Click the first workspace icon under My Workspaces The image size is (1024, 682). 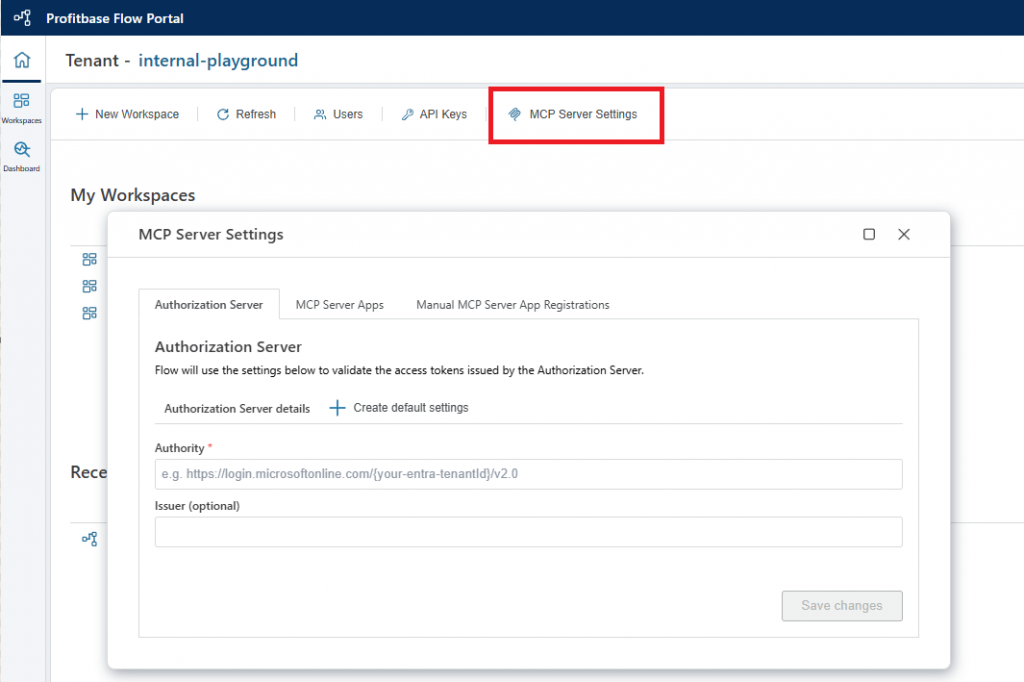[x=89, y=259]
